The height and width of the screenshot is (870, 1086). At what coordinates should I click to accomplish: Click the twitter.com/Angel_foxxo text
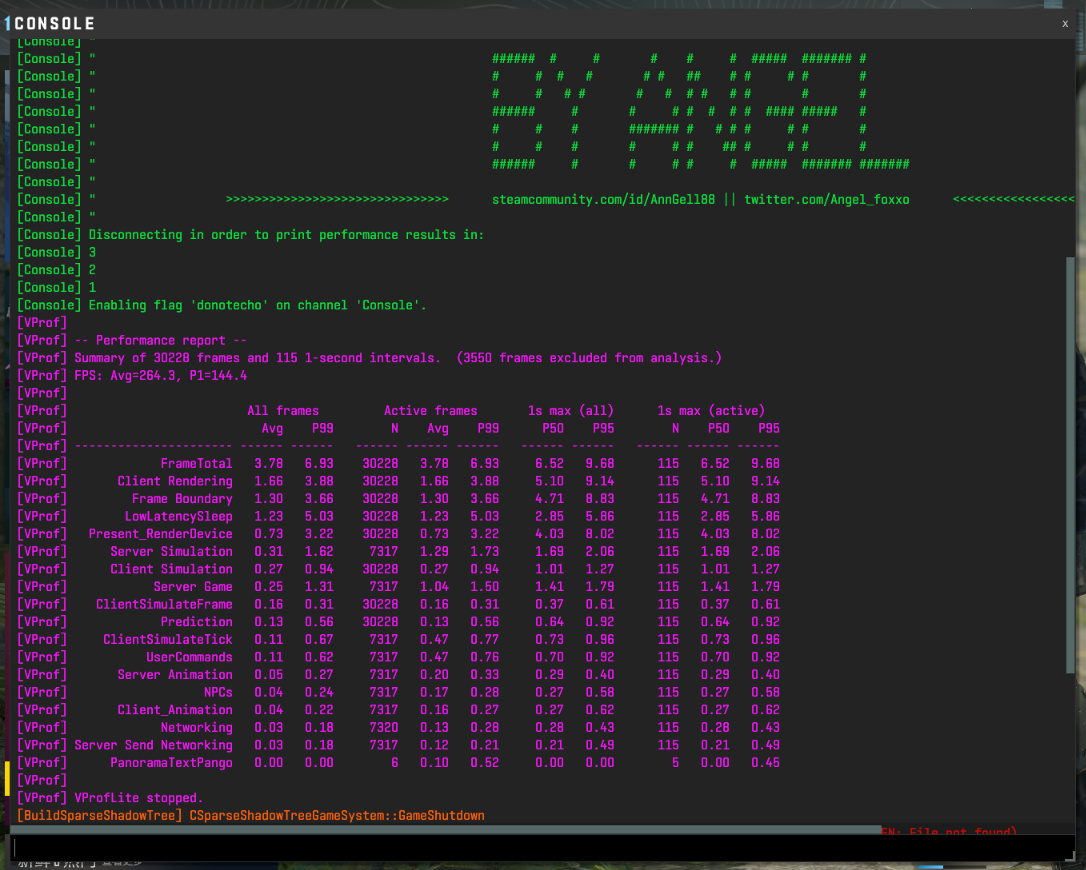pyautogui.click(x=827, y=199)
